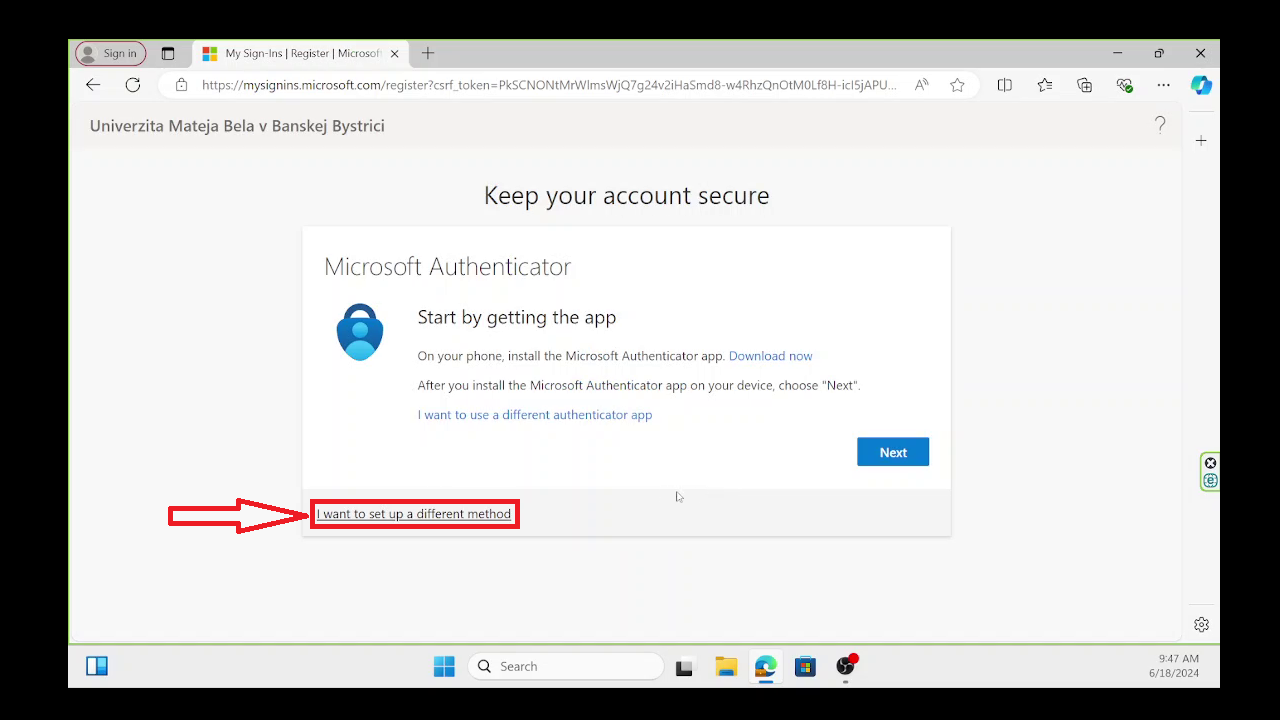The height and width of the screenshot is (720, 1280).
Task: Open the Task View taskbar icon
Action: point(684,667)
